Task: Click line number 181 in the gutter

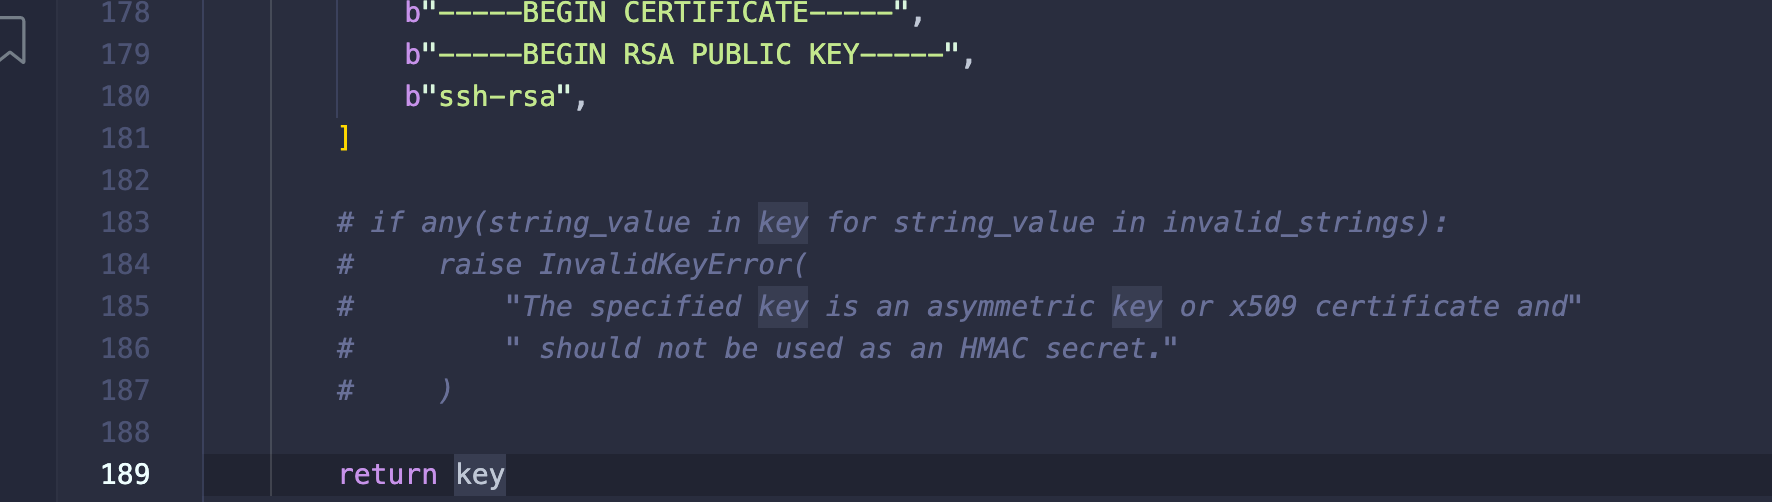Action: point(125,138)
